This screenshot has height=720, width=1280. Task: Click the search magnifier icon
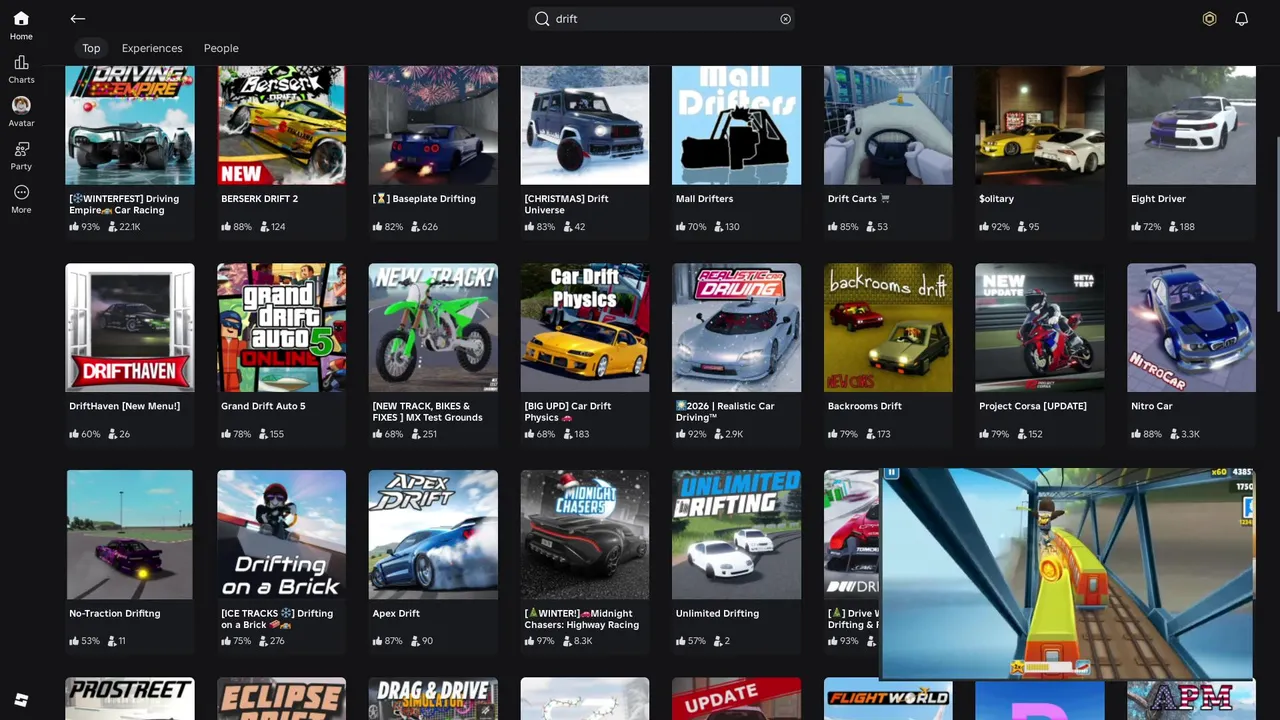point(542,19)
